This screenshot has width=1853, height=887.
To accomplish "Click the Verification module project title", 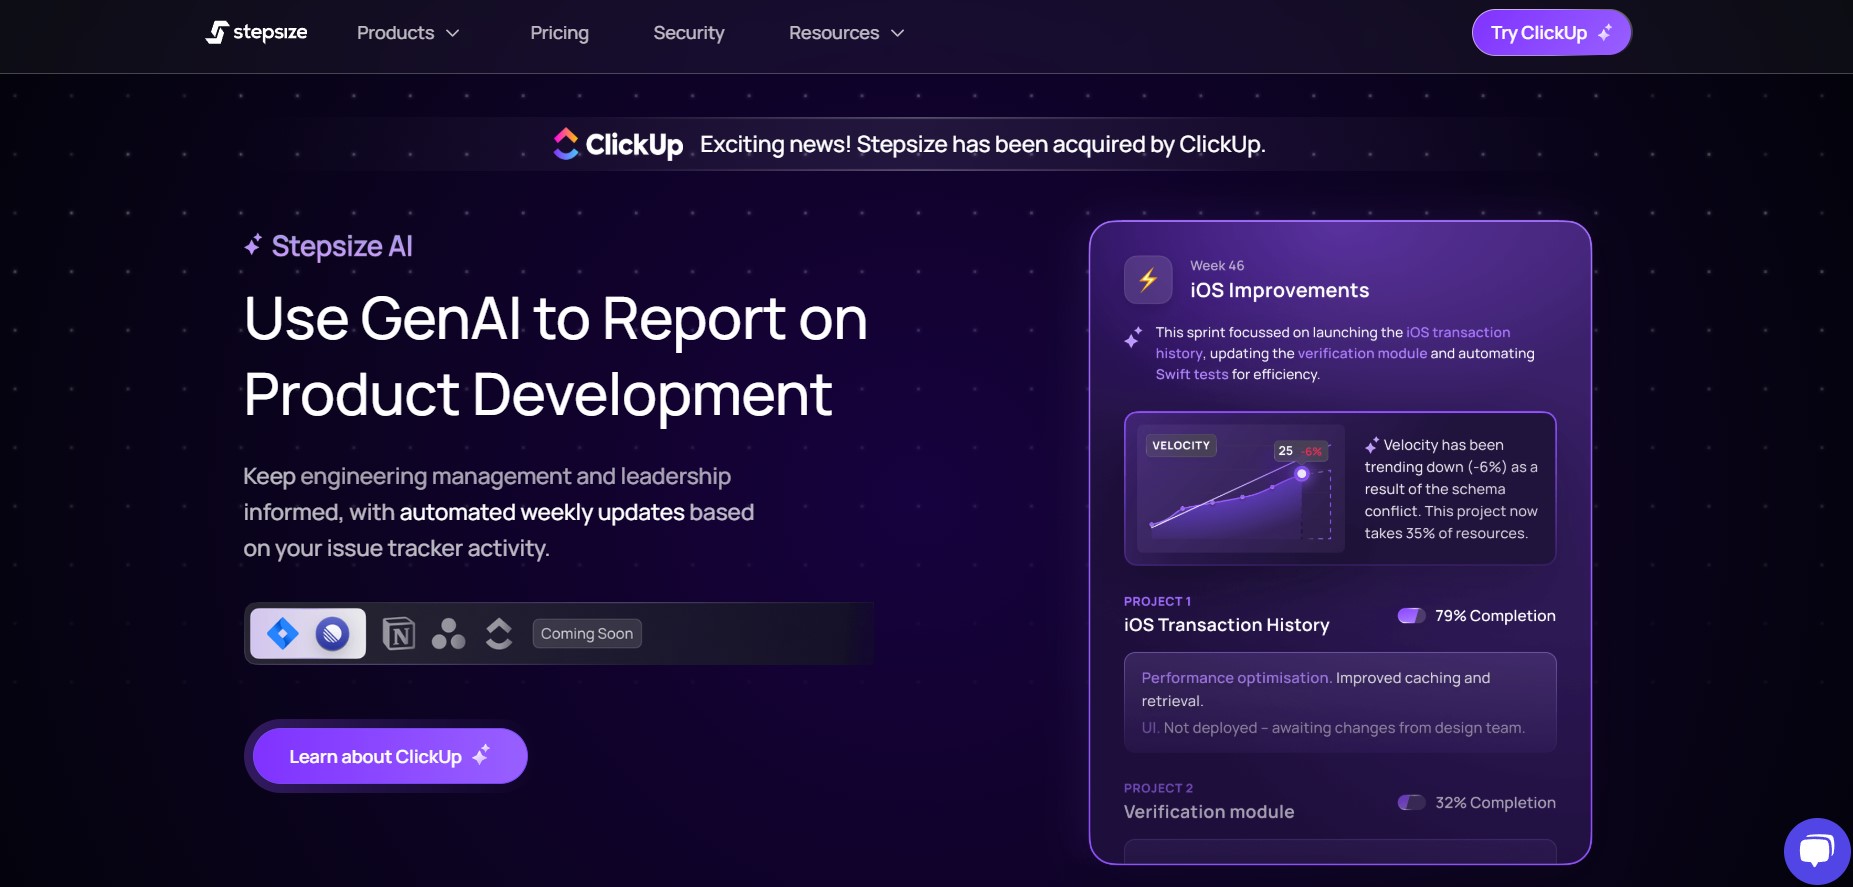I will pyautogui.click(x=1209, y=812).
